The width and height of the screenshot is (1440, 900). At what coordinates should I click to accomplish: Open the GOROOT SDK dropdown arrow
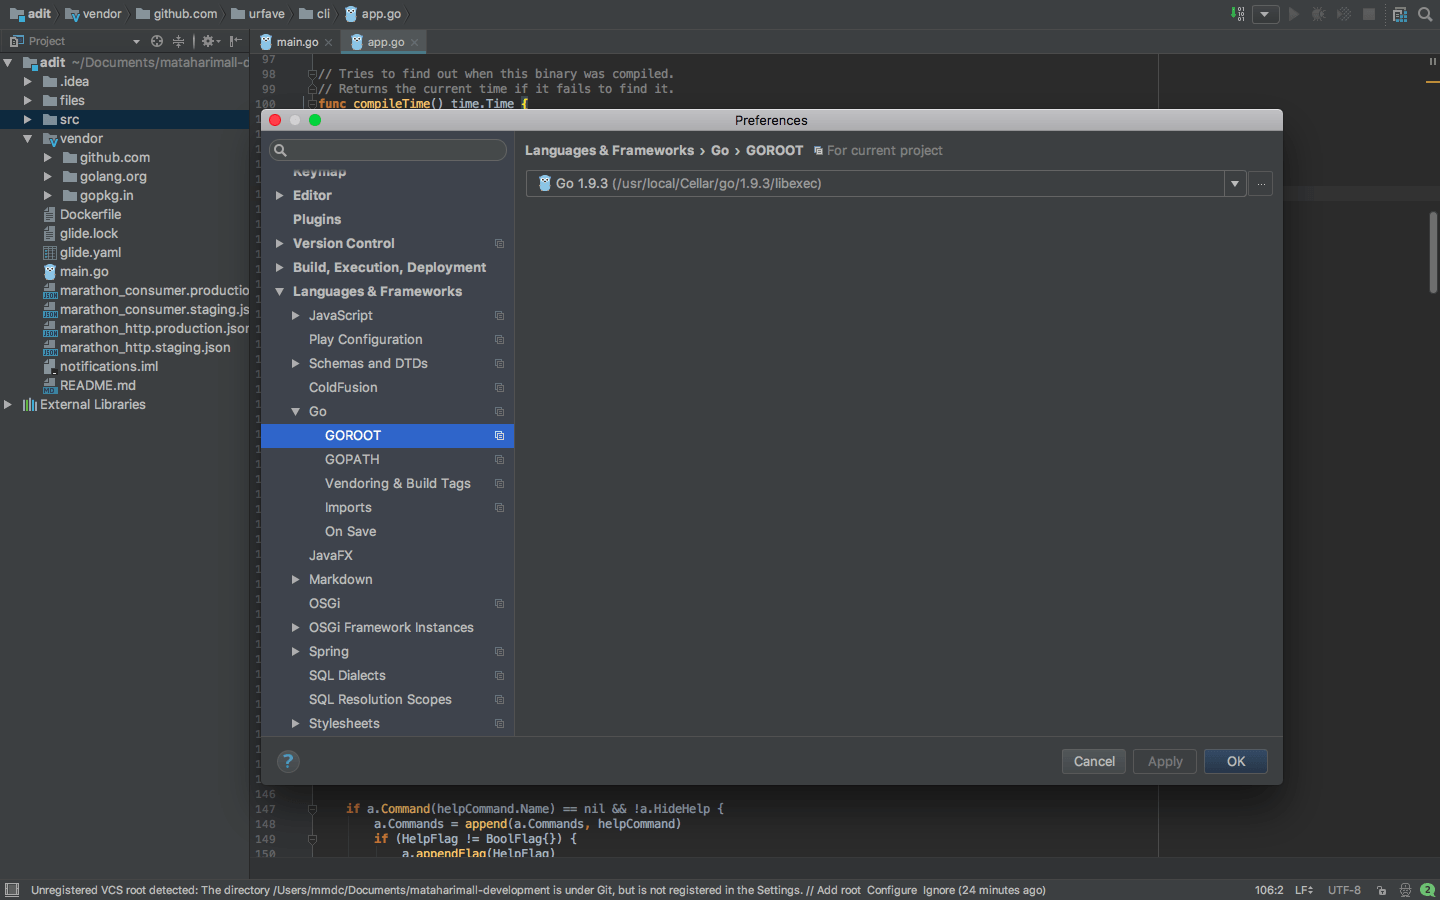1235,184
